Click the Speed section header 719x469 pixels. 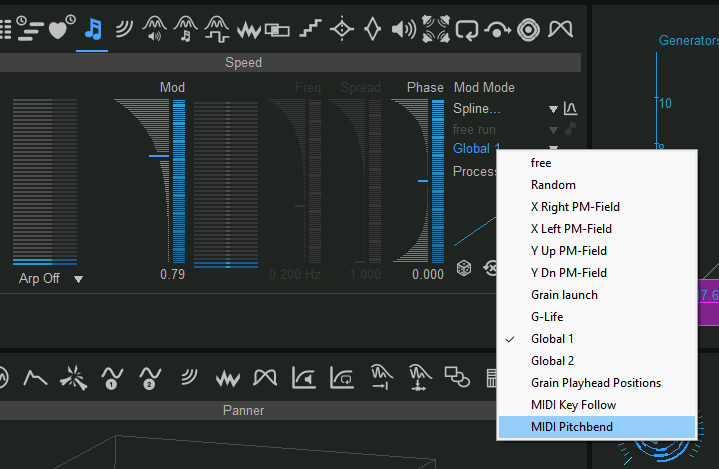tap(243, 62)
